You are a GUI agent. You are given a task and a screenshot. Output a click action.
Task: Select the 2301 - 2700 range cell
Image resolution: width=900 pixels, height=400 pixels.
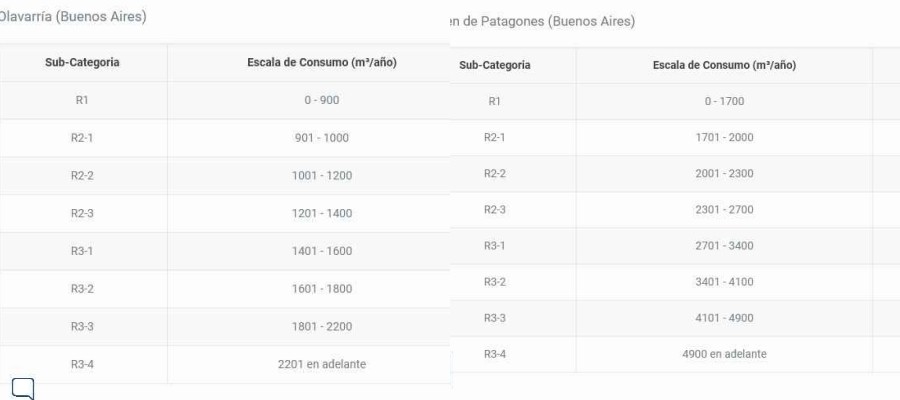pos(724,210)
